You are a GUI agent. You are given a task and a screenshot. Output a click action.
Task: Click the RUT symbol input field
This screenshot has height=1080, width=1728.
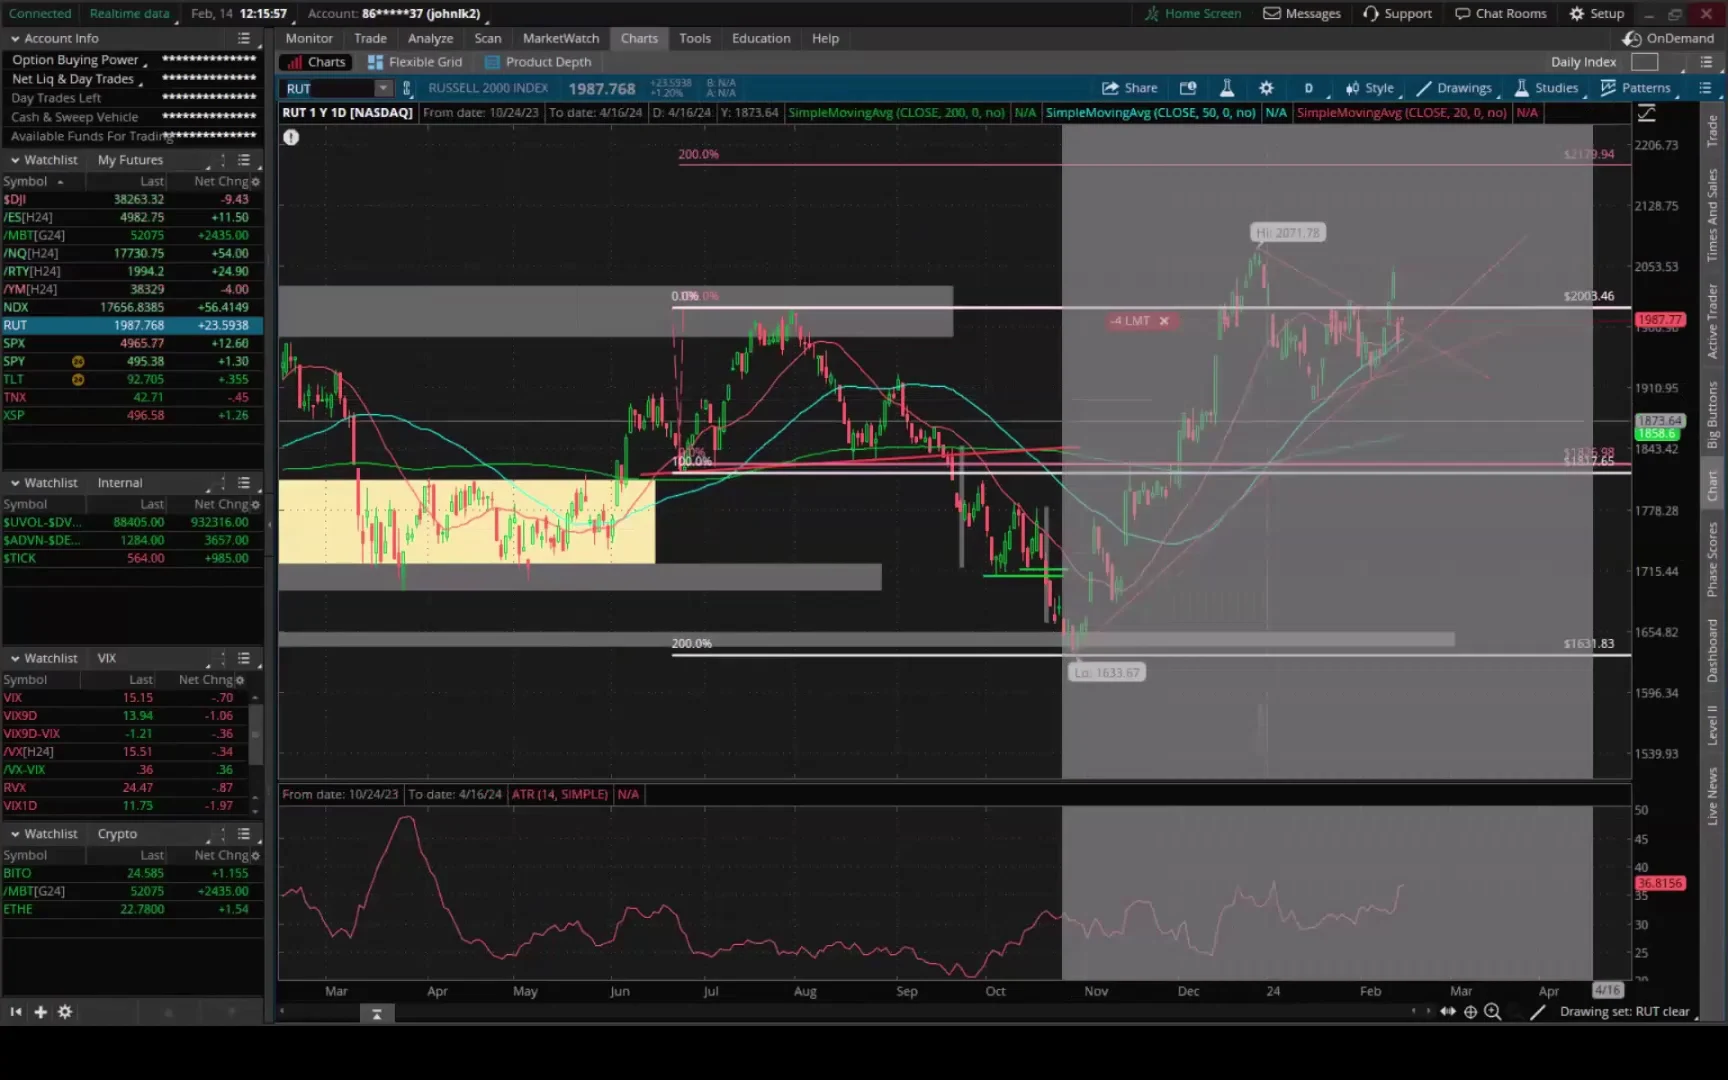pyautogui.click(x=327, y=88)
